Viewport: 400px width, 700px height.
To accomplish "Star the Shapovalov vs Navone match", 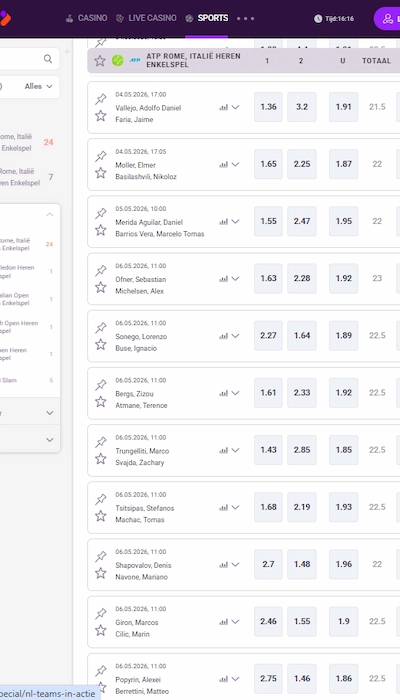I will (101, 573).
